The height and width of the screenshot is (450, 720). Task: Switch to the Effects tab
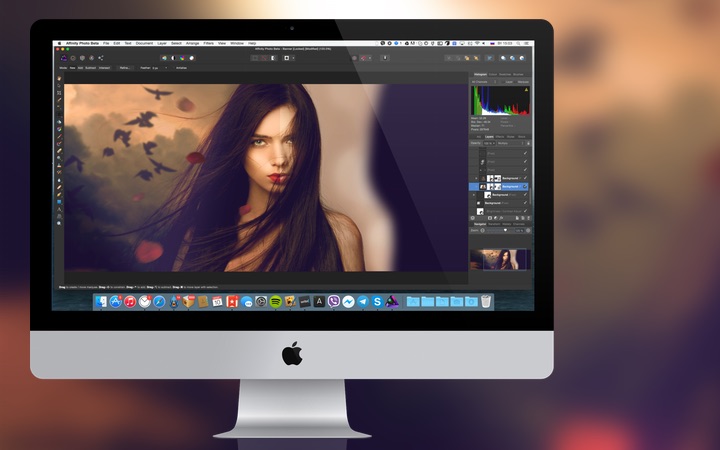[500, 136]
